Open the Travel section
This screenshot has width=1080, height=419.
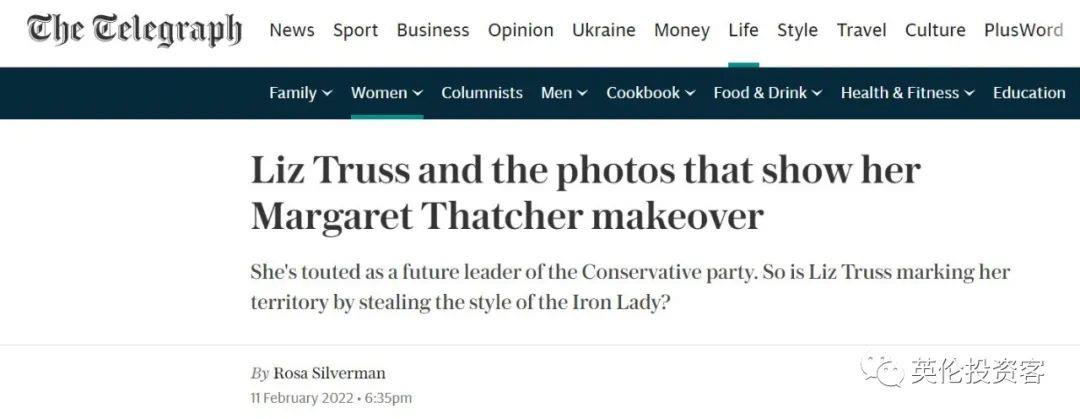(x=861, y=30)
